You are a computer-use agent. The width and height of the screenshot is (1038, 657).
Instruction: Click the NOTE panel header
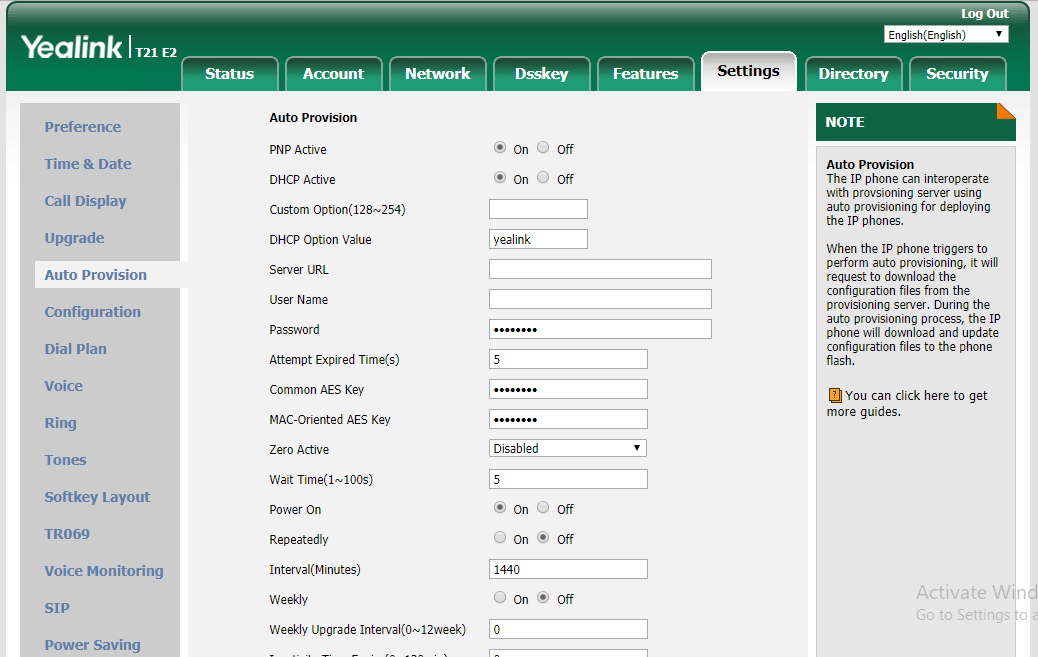point(916,122)
